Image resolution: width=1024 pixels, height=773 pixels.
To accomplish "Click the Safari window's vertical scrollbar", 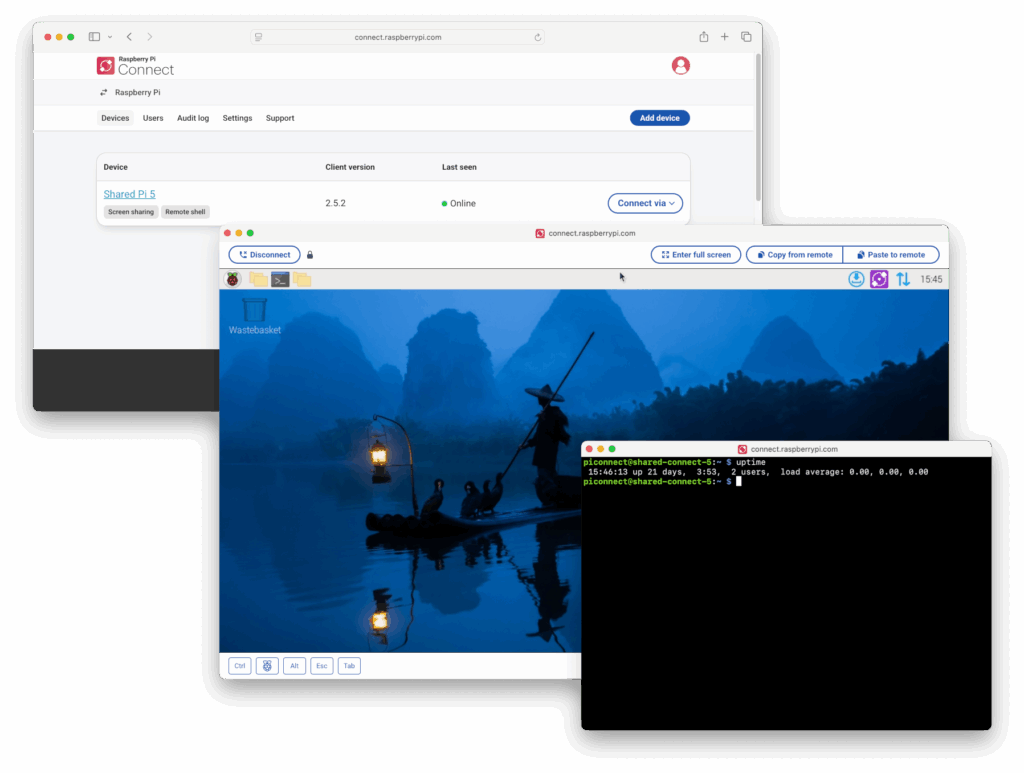I will 758,127.
